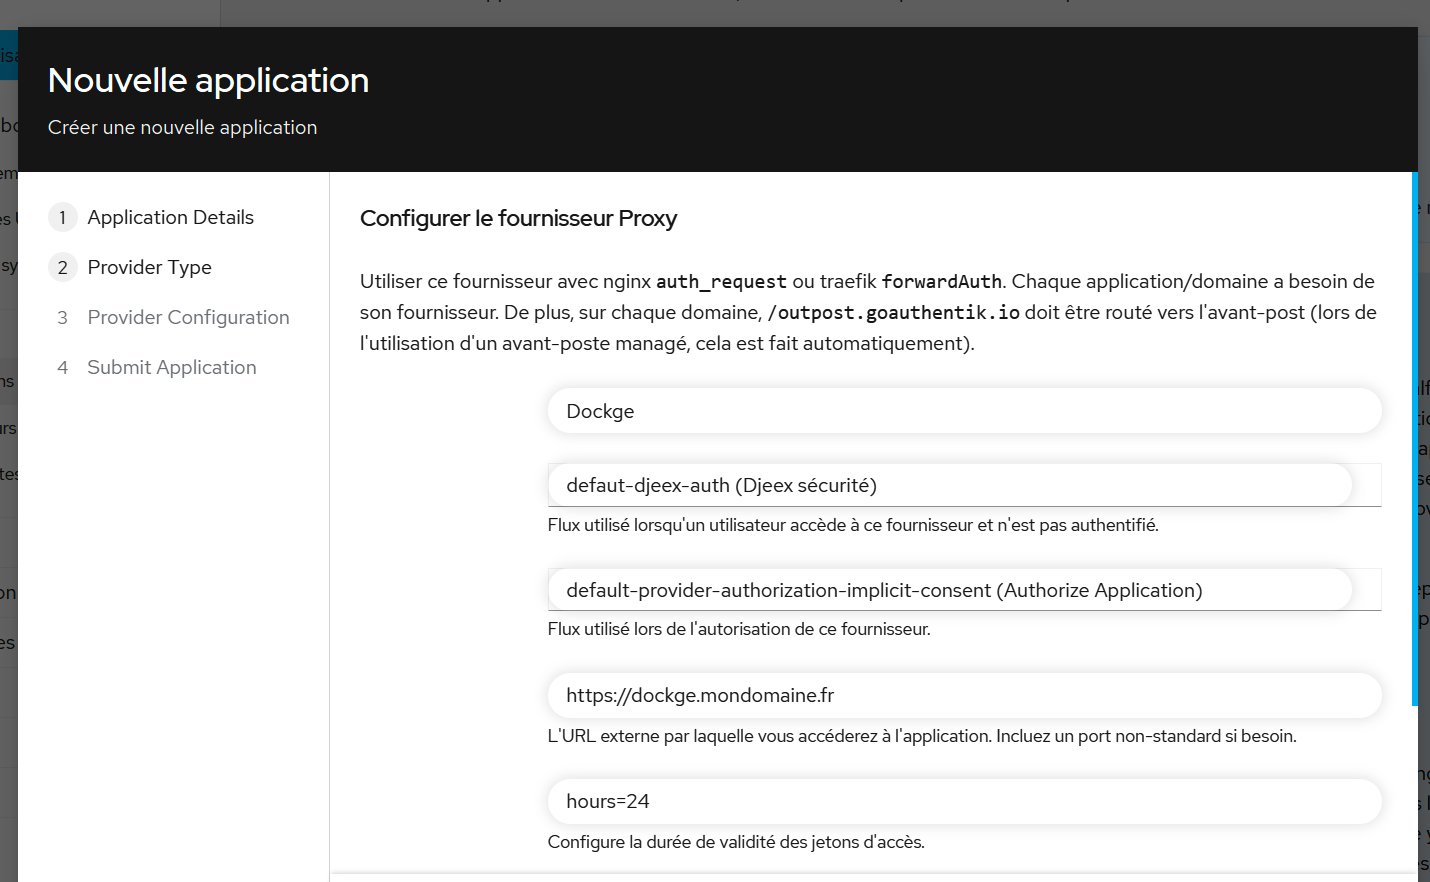Click the forwardAuth code text
Image resolution: width=1430 pixels, height=882 pixels.
(941, 282)
